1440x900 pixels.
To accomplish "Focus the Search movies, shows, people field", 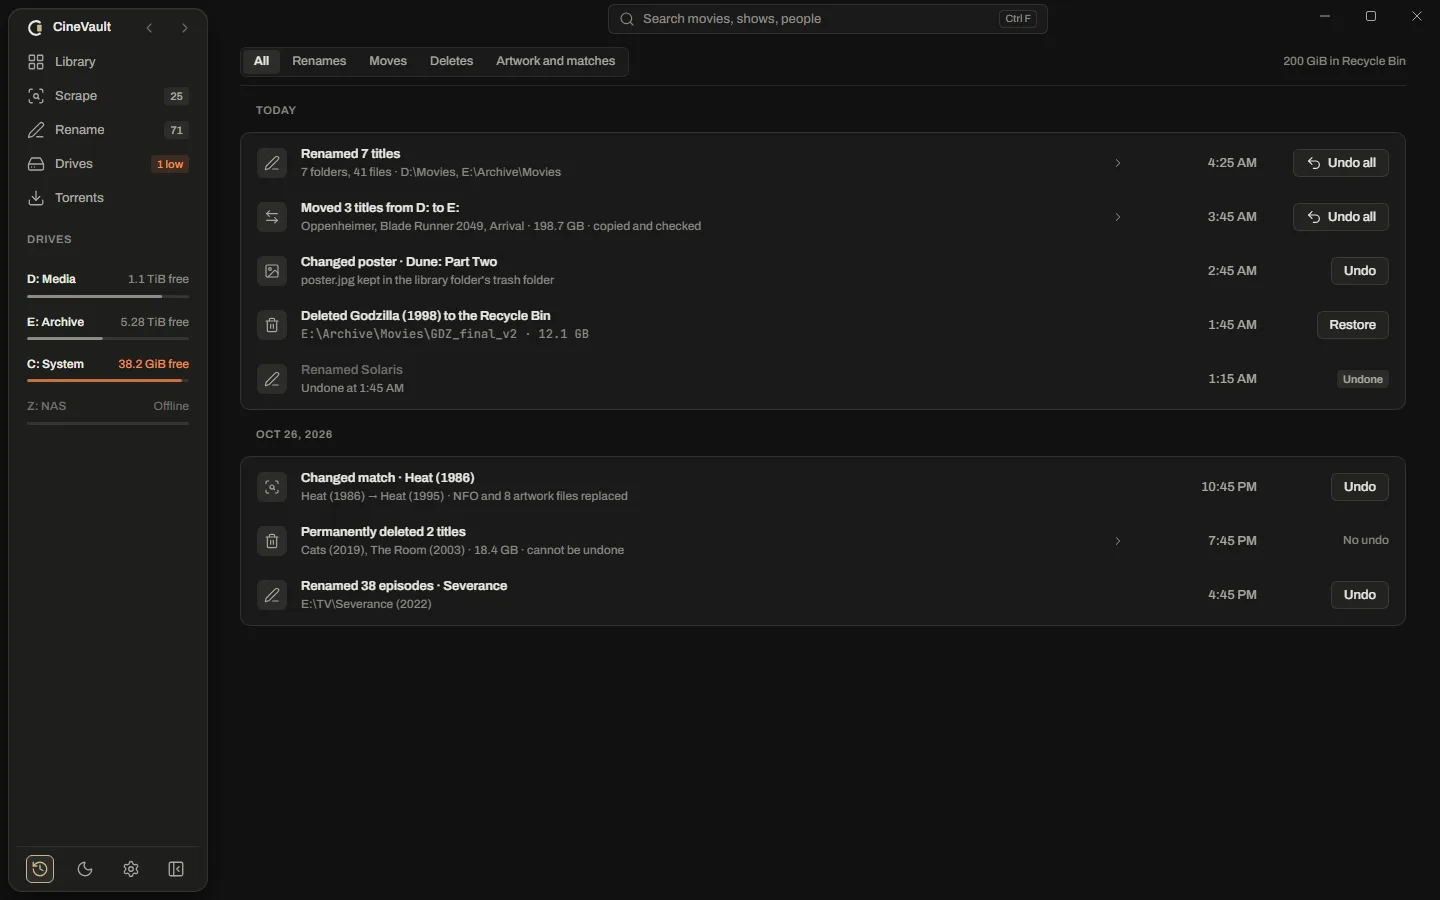I will [x=827, y=19].
